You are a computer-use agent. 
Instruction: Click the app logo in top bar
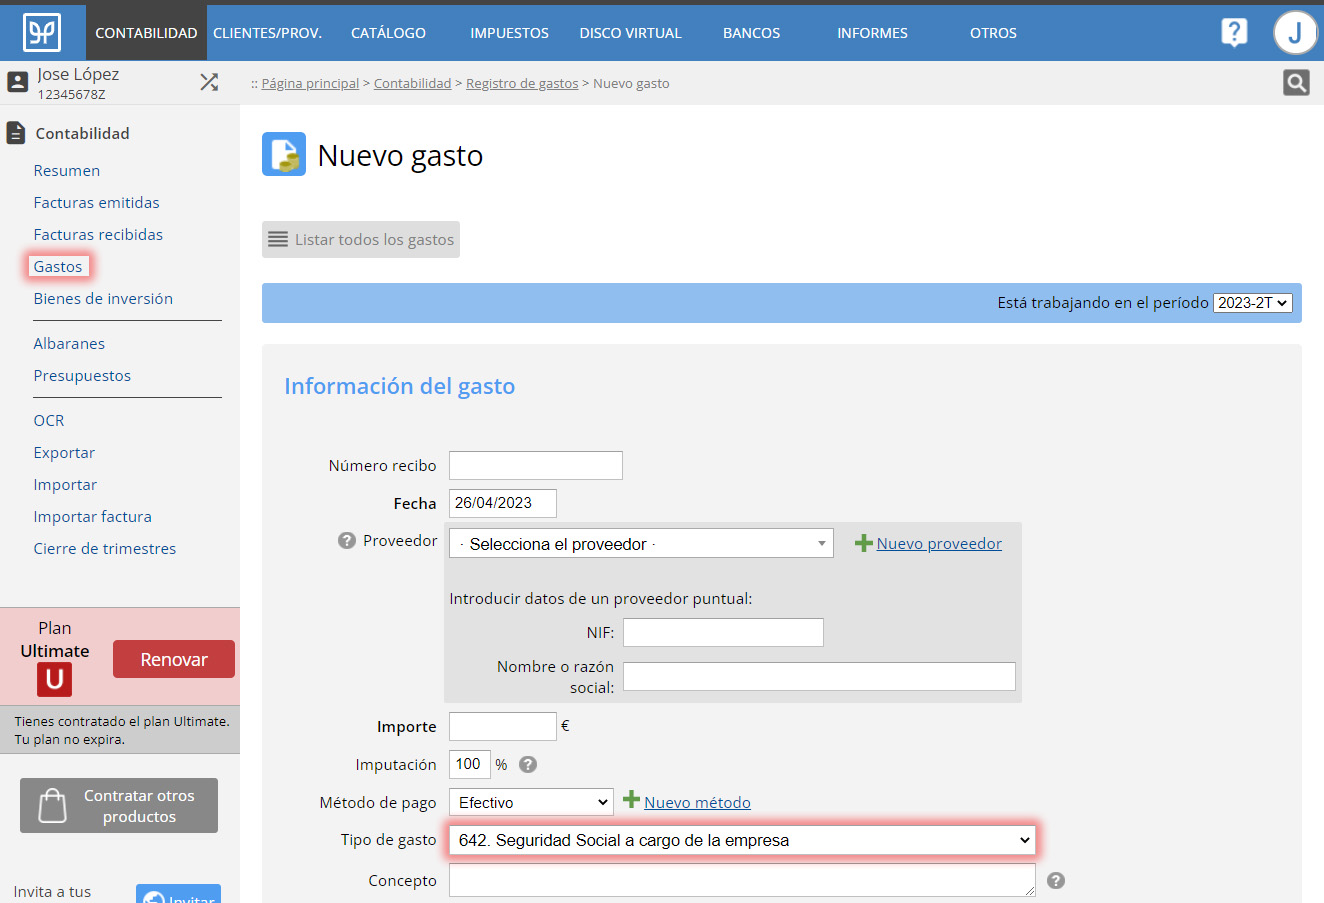tap(42, 32)
